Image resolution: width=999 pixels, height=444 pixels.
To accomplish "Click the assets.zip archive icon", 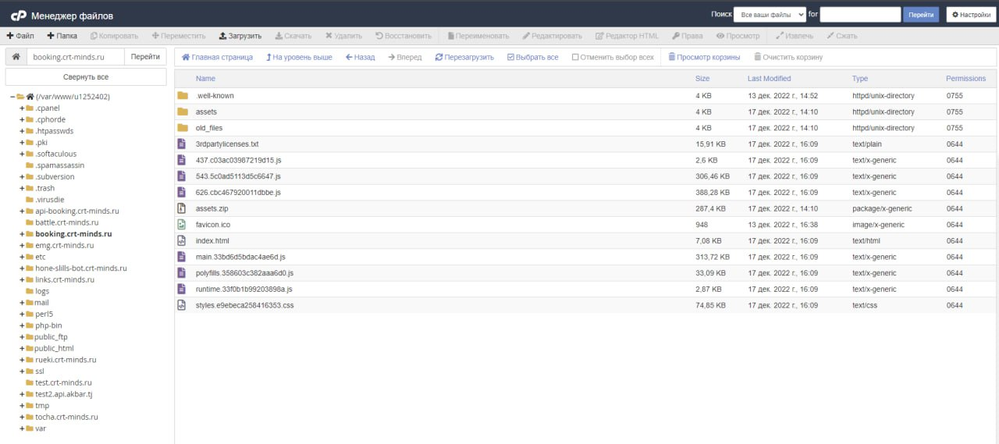I will (x=182, y=208).
